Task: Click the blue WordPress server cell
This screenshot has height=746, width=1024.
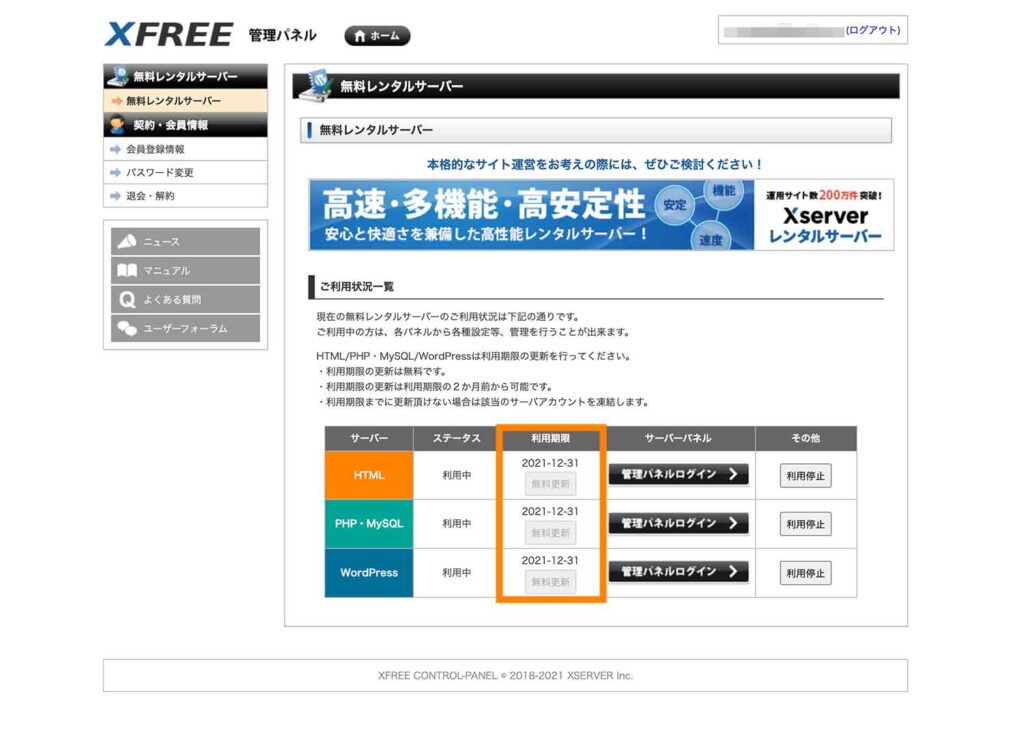Action: click(x=369, y=573)
